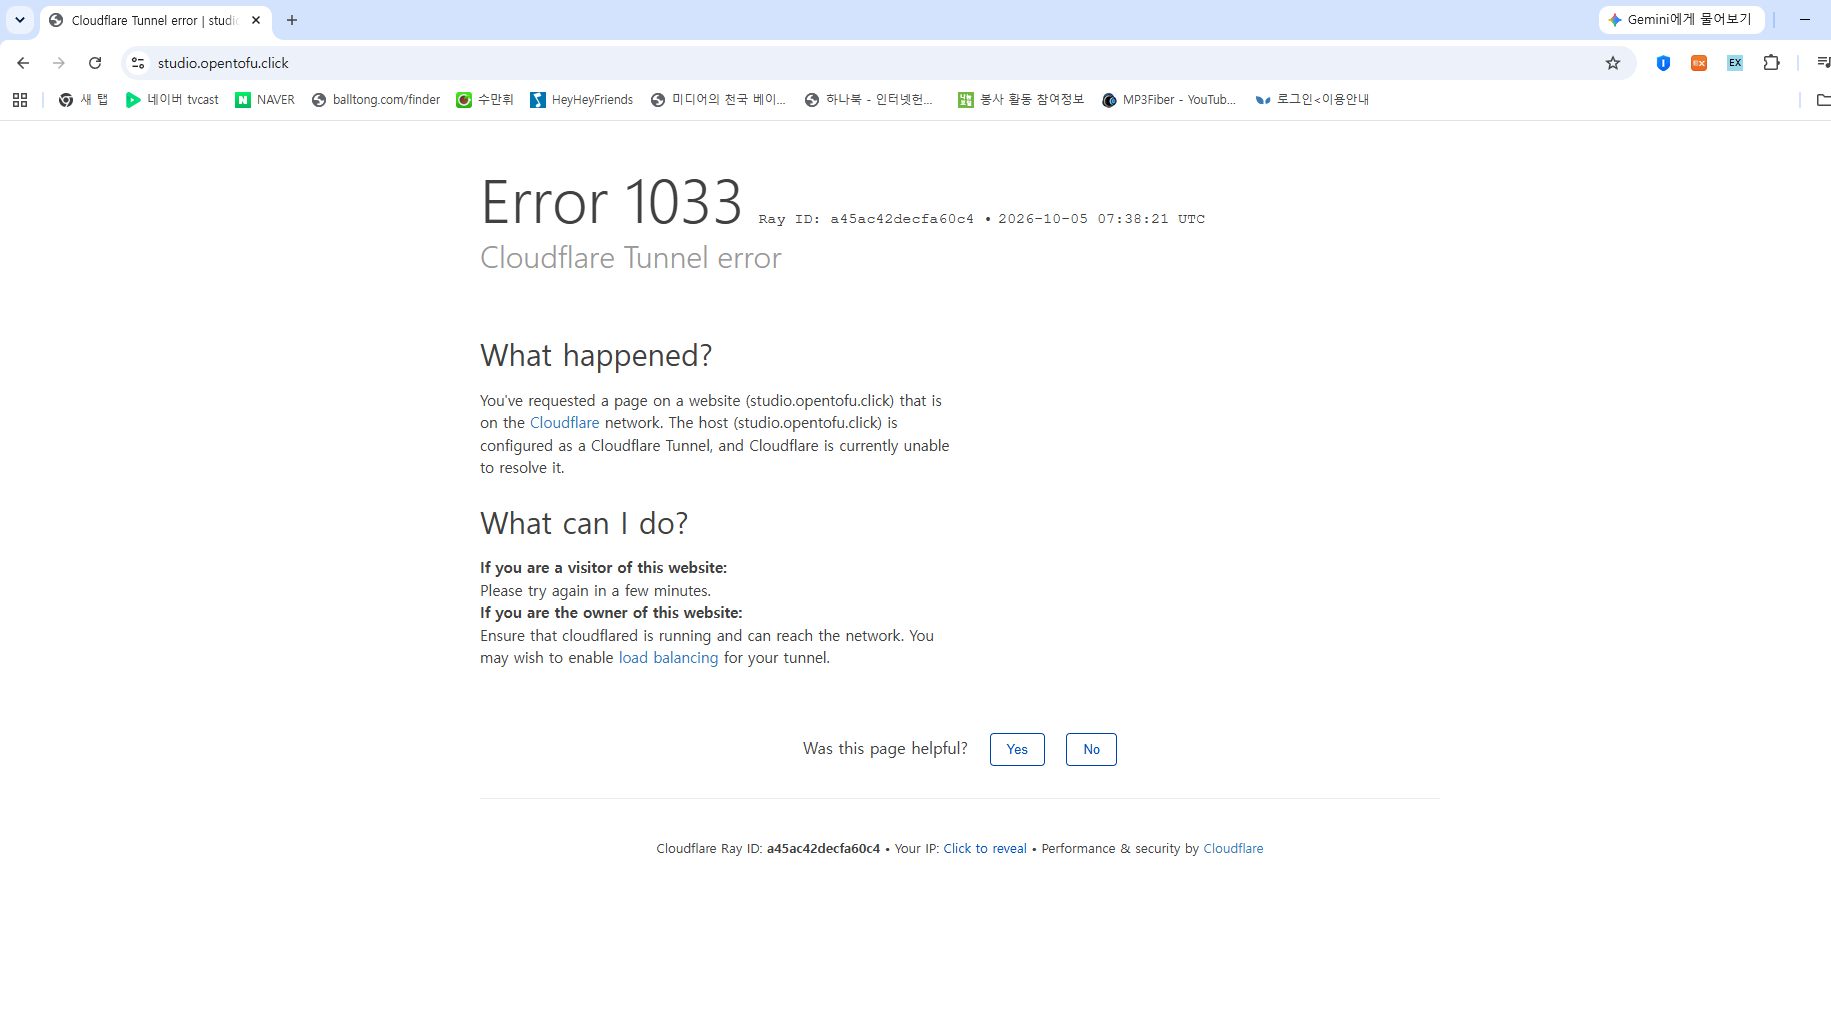This screenshot has width=1831, height=1014.
Task: Open the Cloudflare link in footer
Action: [x=1233, y=849]
